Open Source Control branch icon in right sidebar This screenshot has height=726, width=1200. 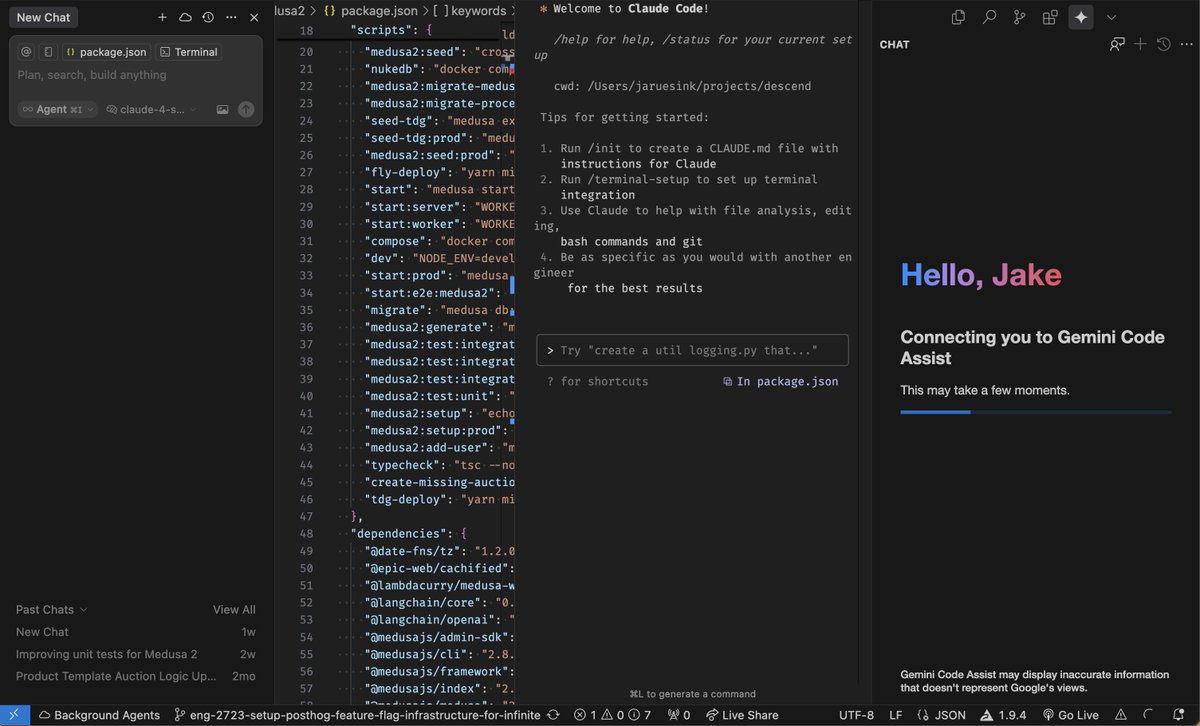tap(1019, 17)
